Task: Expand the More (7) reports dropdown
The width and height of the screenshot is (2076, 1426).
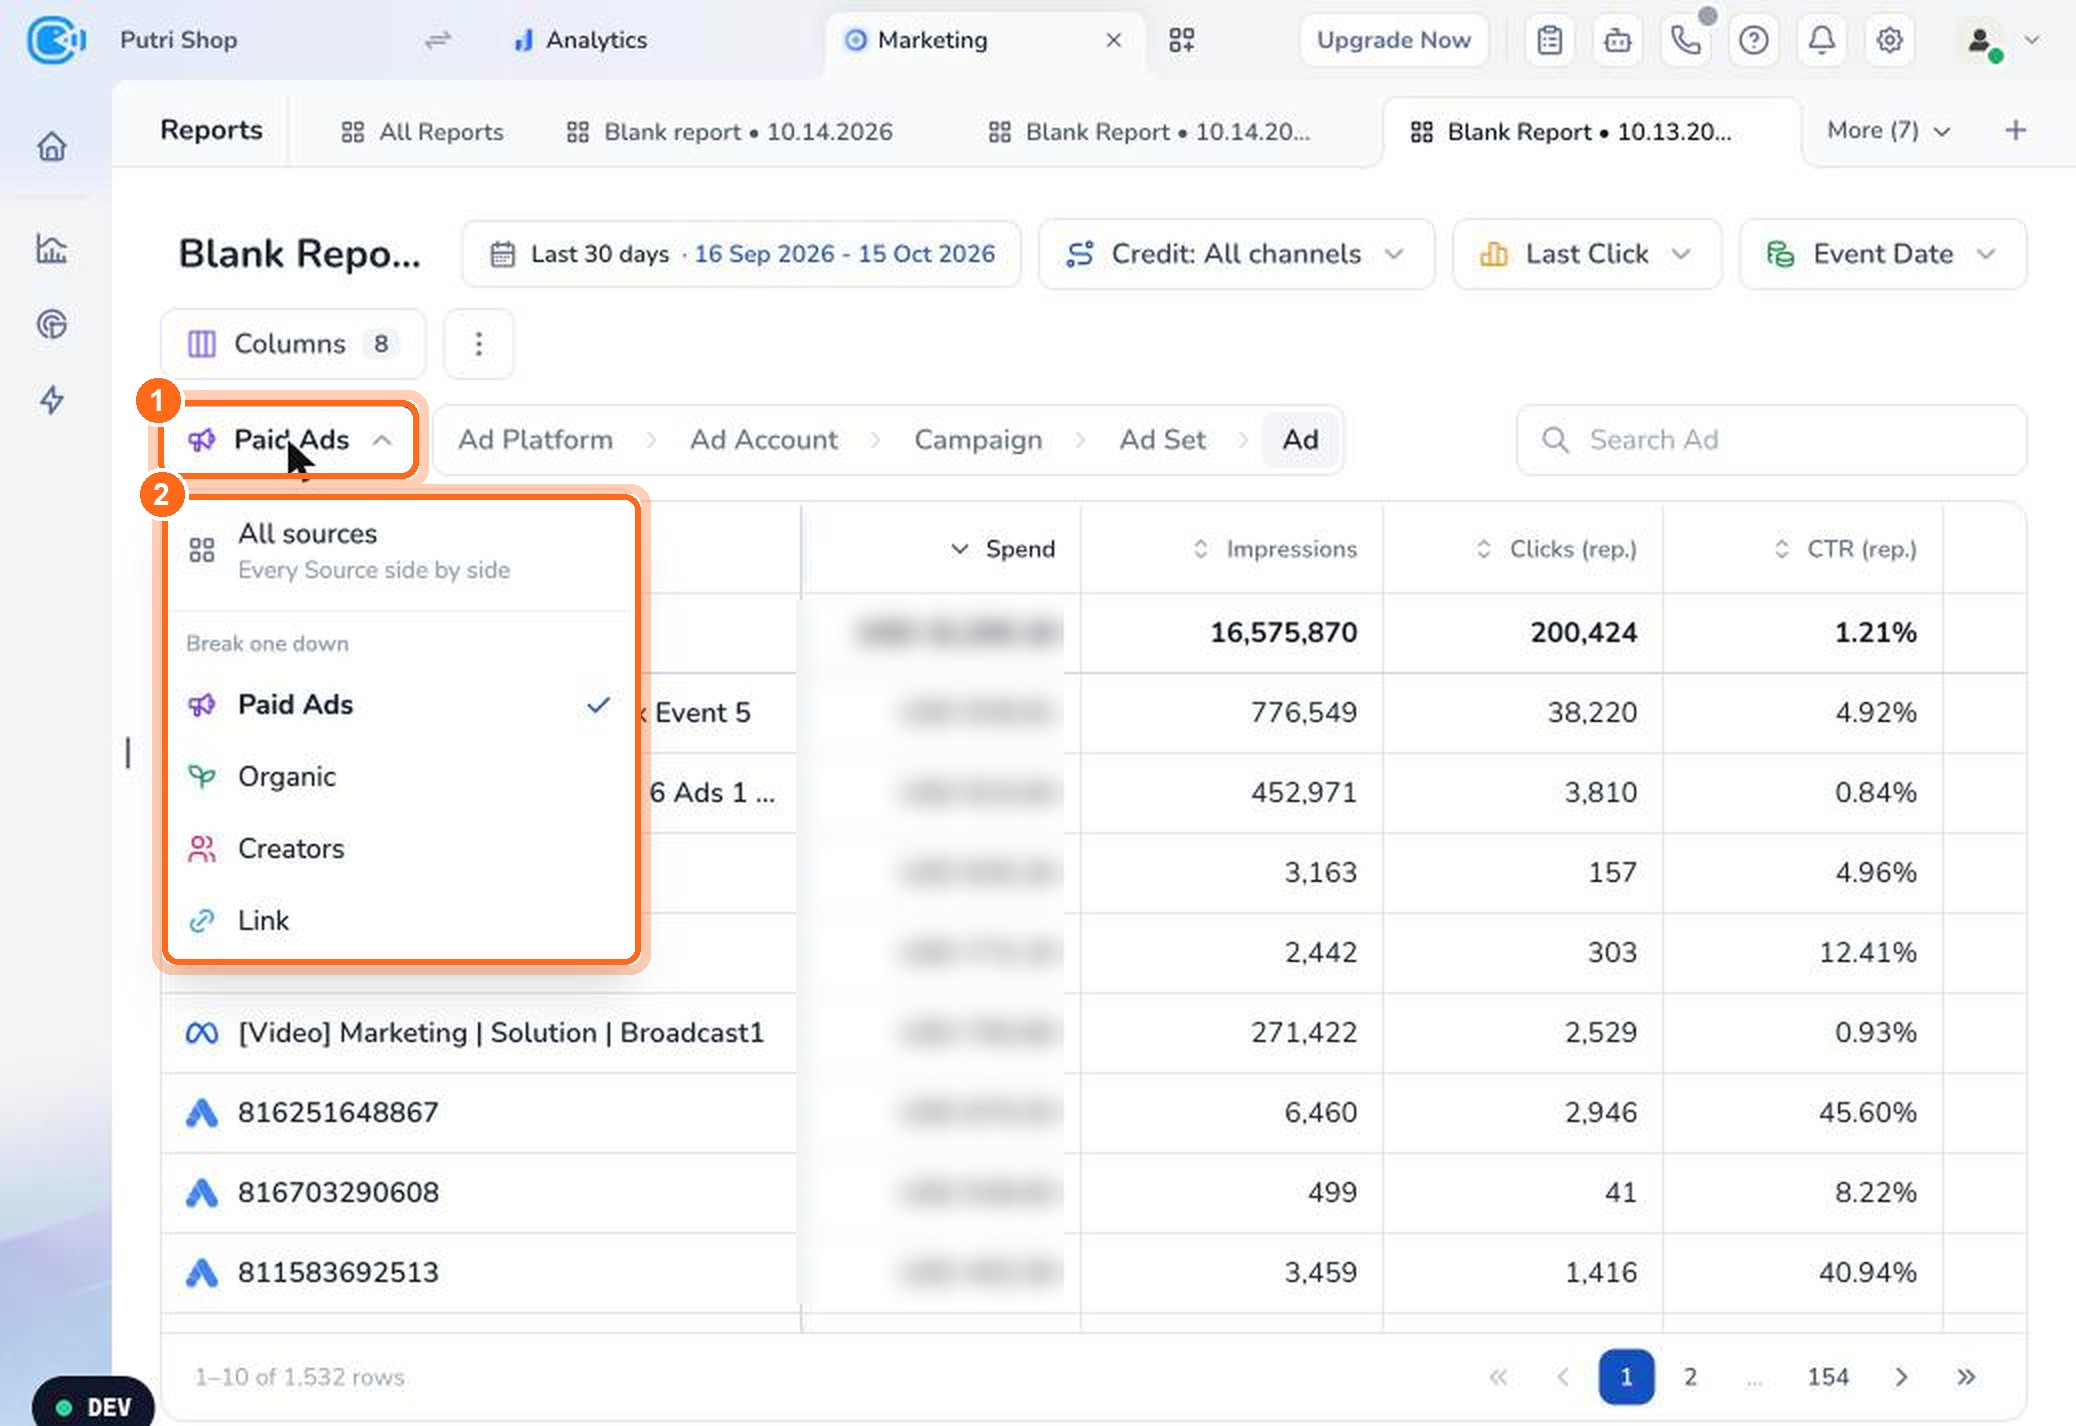Action: click(x=1887, y=131)
